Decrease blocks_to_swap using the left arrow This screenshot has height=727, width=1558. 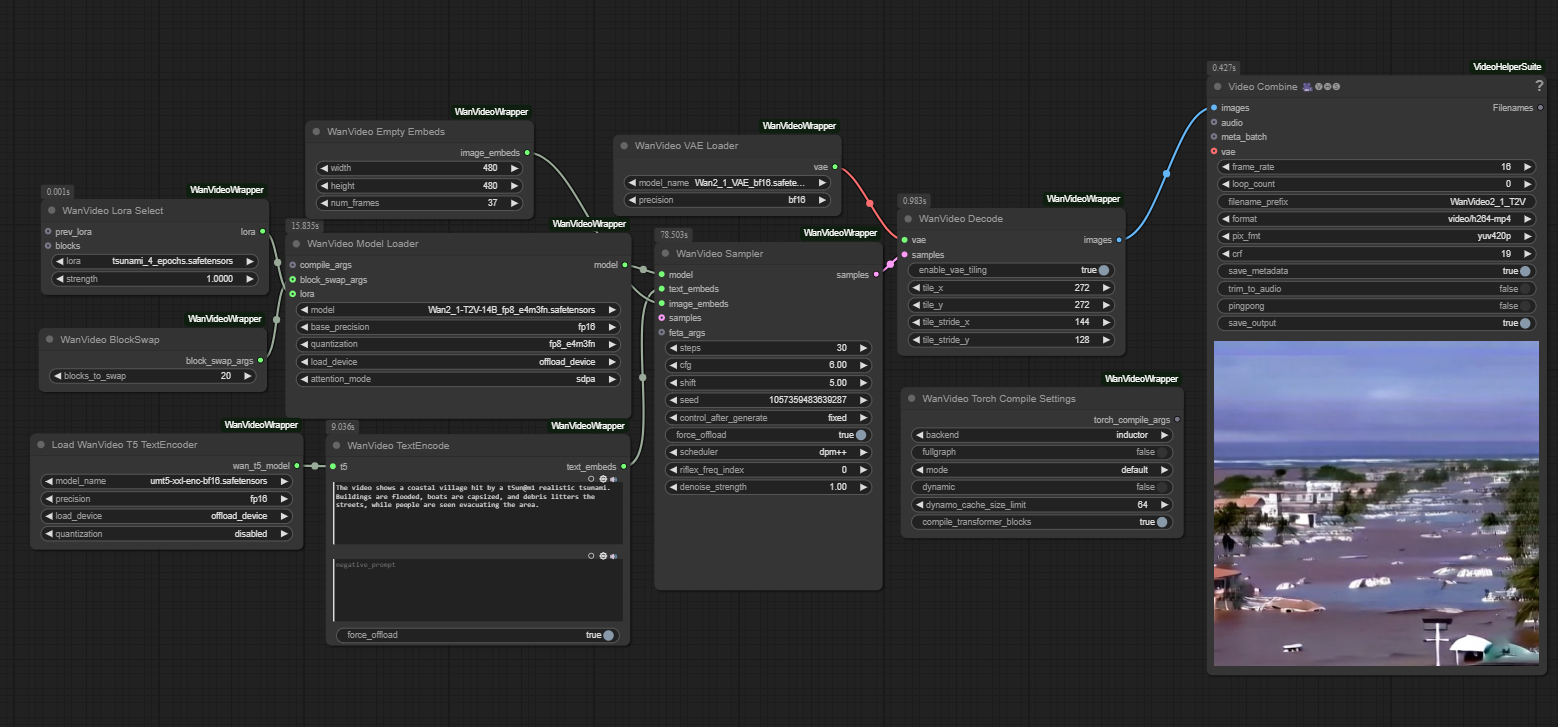[58, 376]
